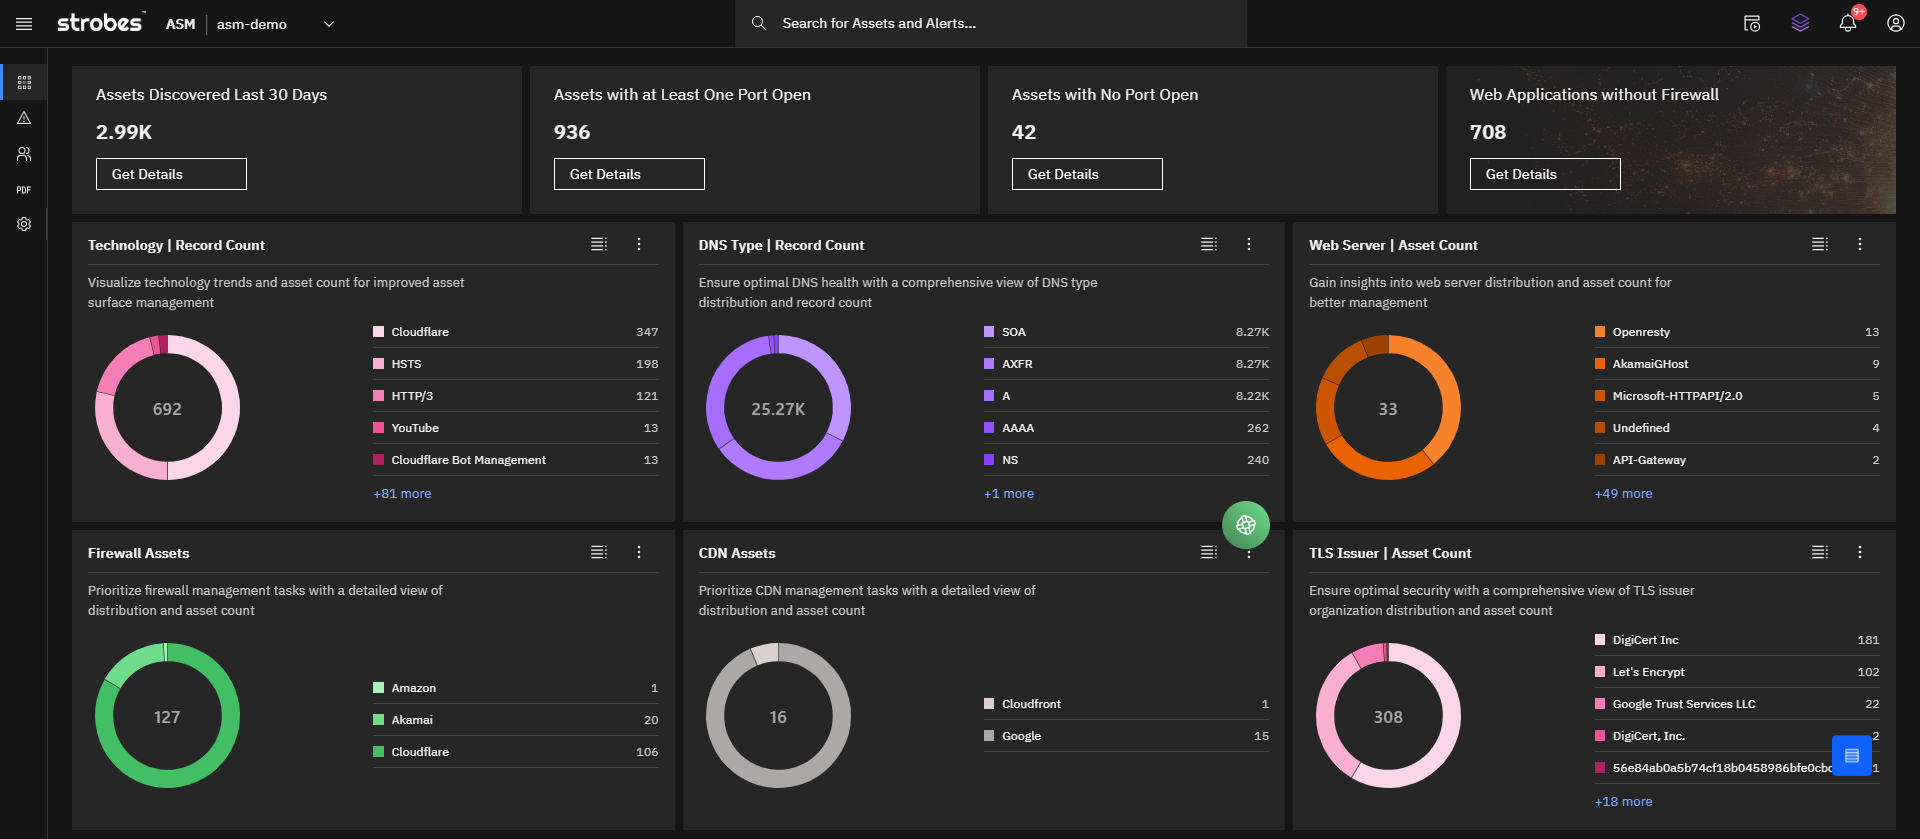The image size is (1920, 839).
Task: Toggle list view on DNS Type card
Action: tap(1208, 244)
